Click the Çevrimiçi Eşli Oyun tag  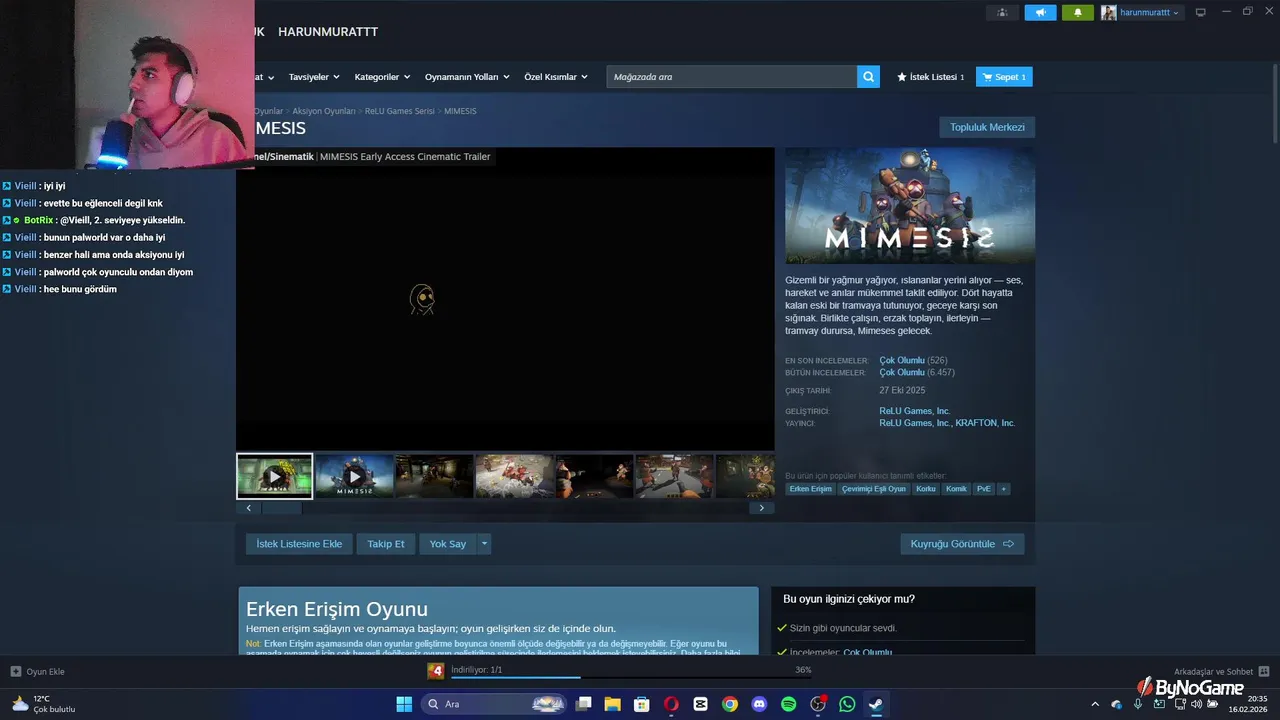(873, 489)
